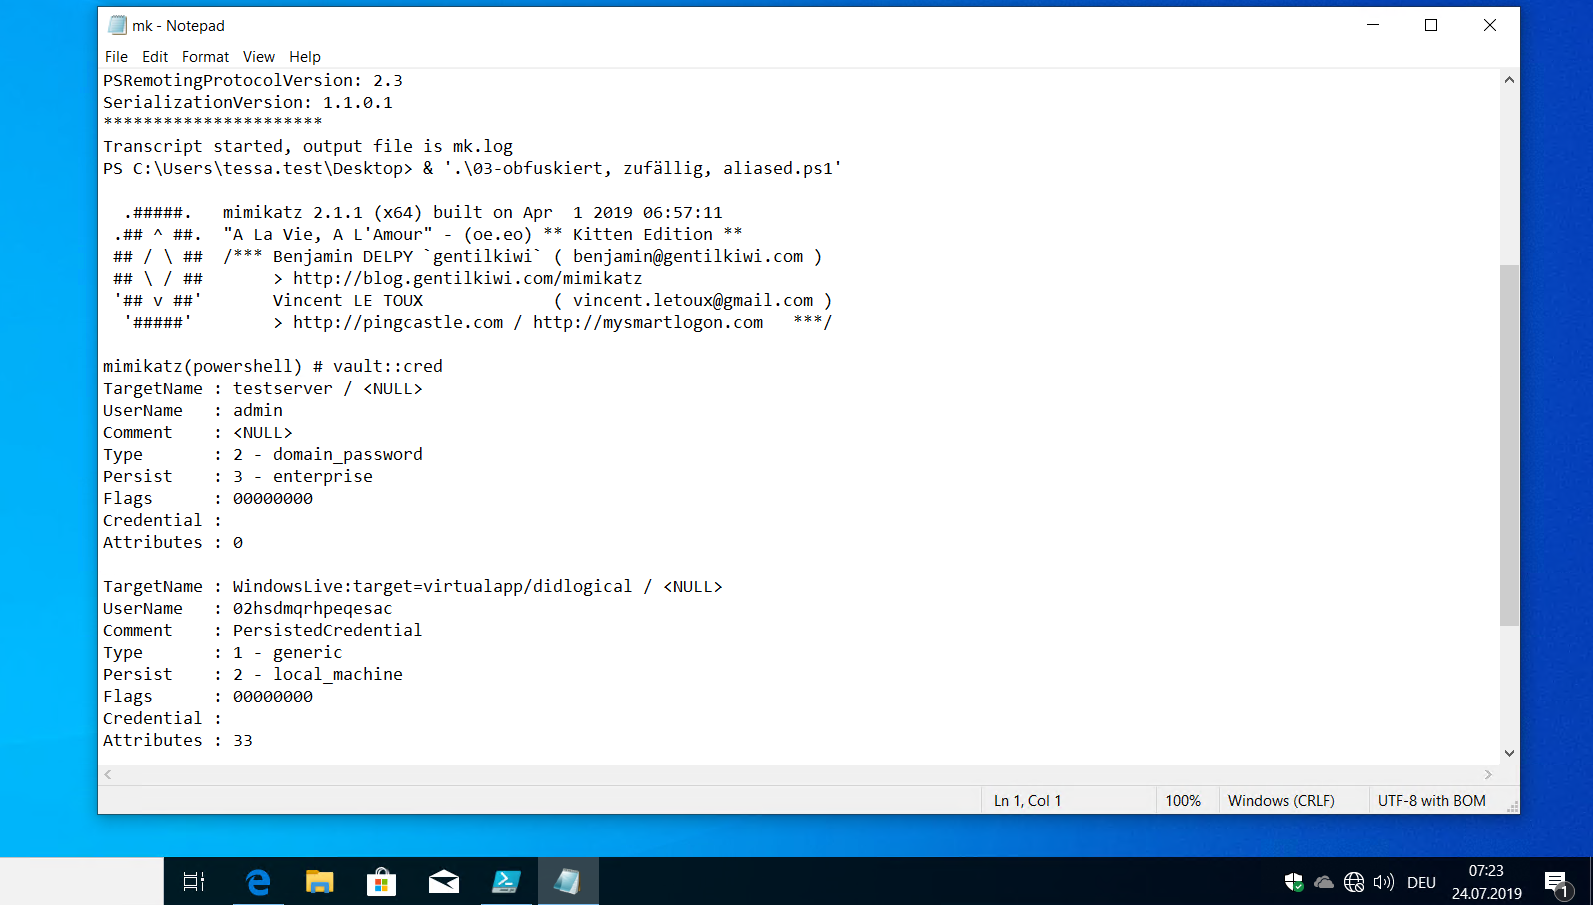Viewport: 1593px width, 905px height.
Task: Open Action Center notifications icon
Action: [x=1557, y=882]
